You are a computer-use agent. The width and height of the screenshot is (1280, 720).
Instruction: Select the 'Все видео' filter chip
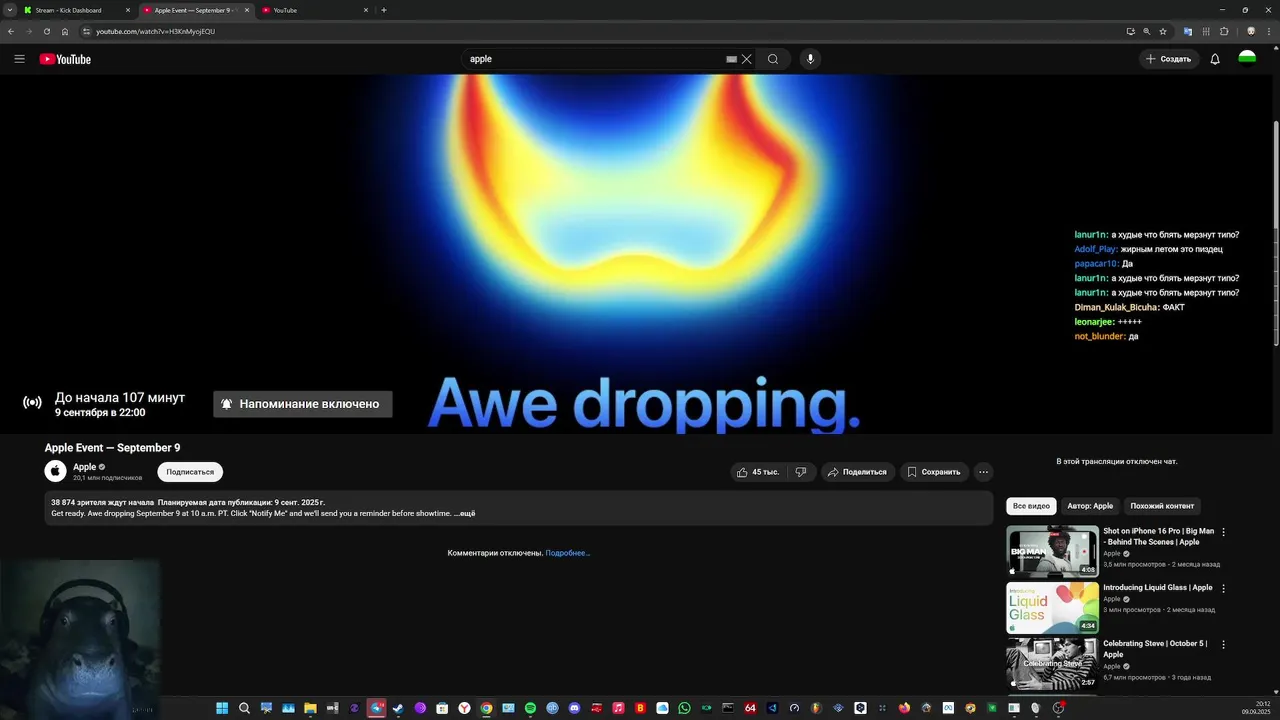pyautogui.click(x=1031, y=506)
